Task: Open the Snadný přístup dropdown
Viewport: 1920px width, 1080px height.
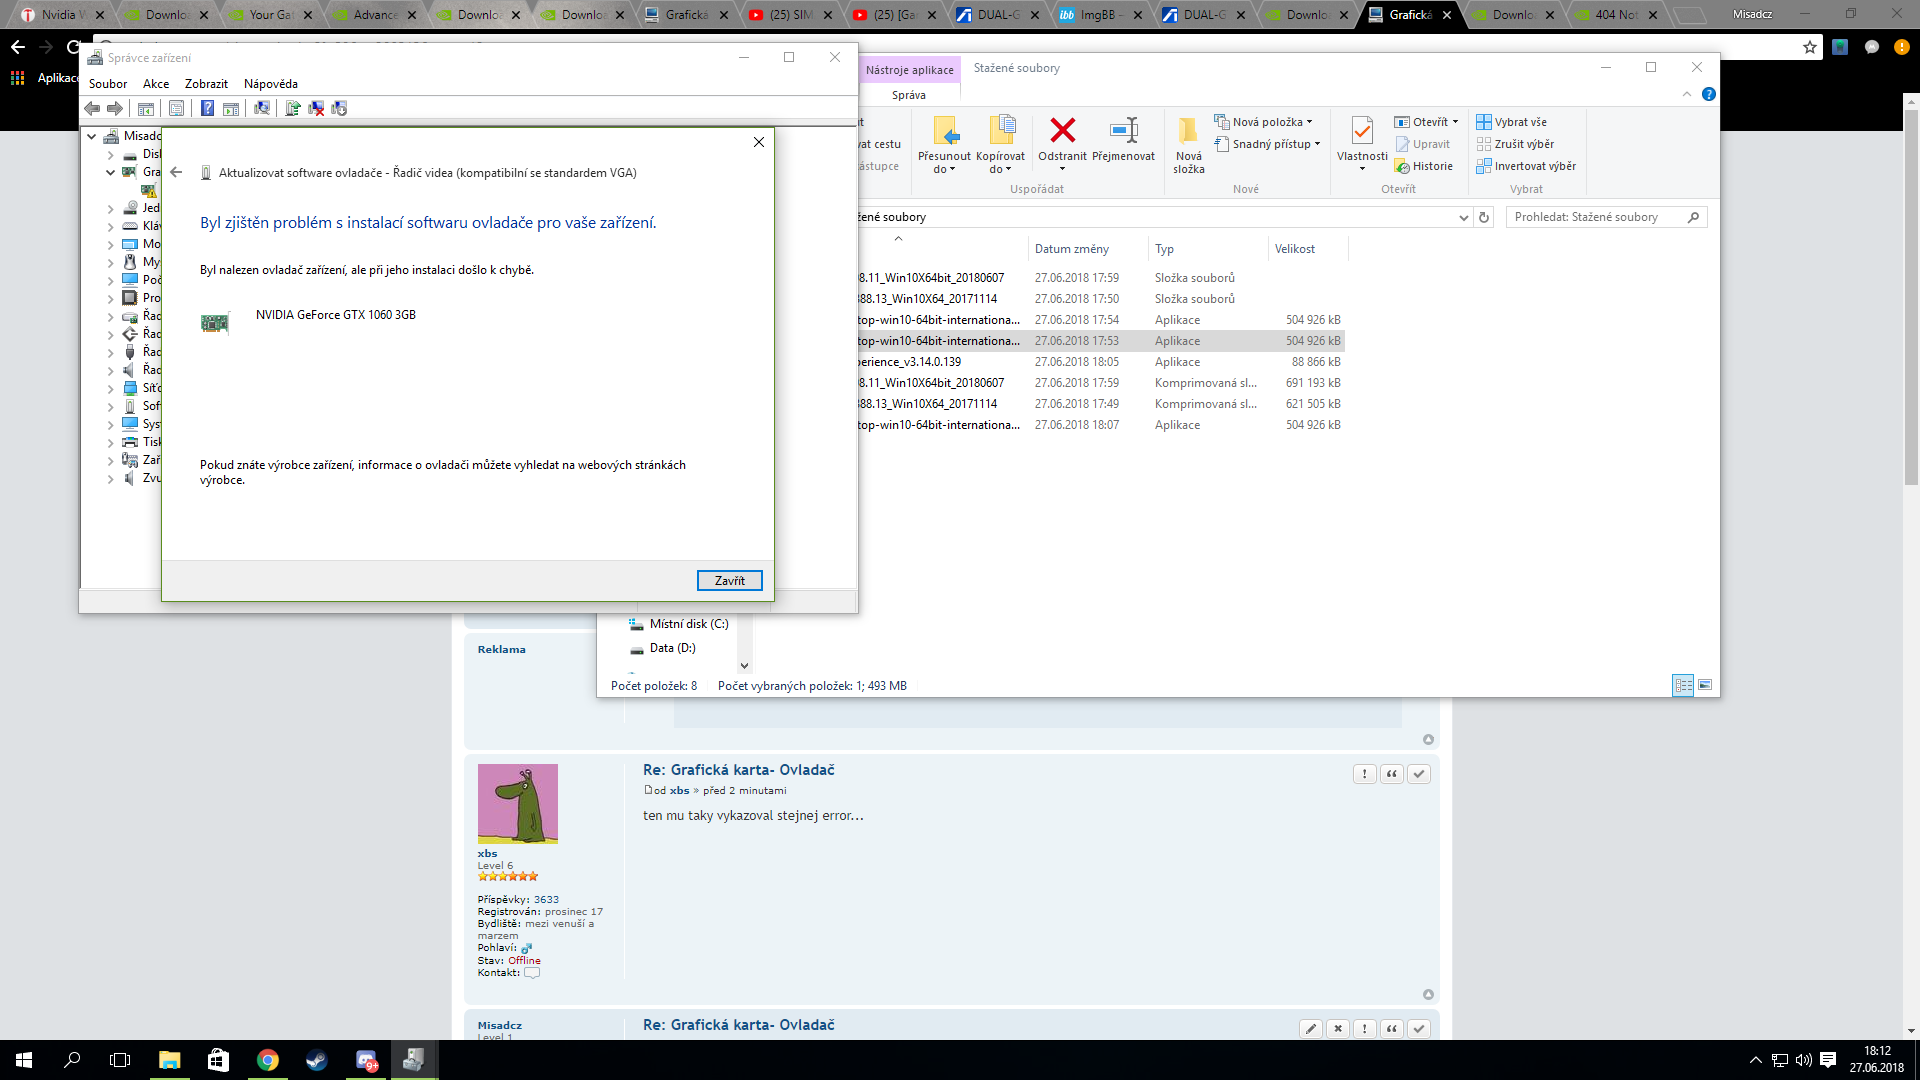Action: point(1268,144)
